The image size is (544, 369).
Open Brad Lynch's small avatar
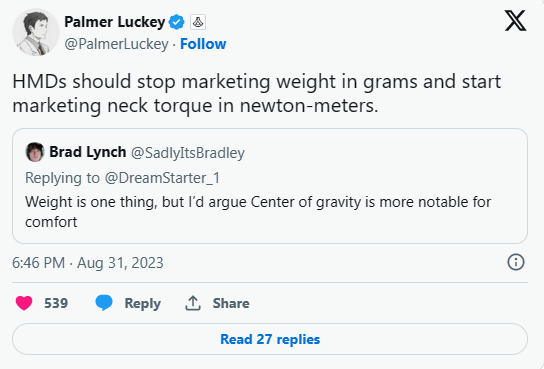point(35,152)
